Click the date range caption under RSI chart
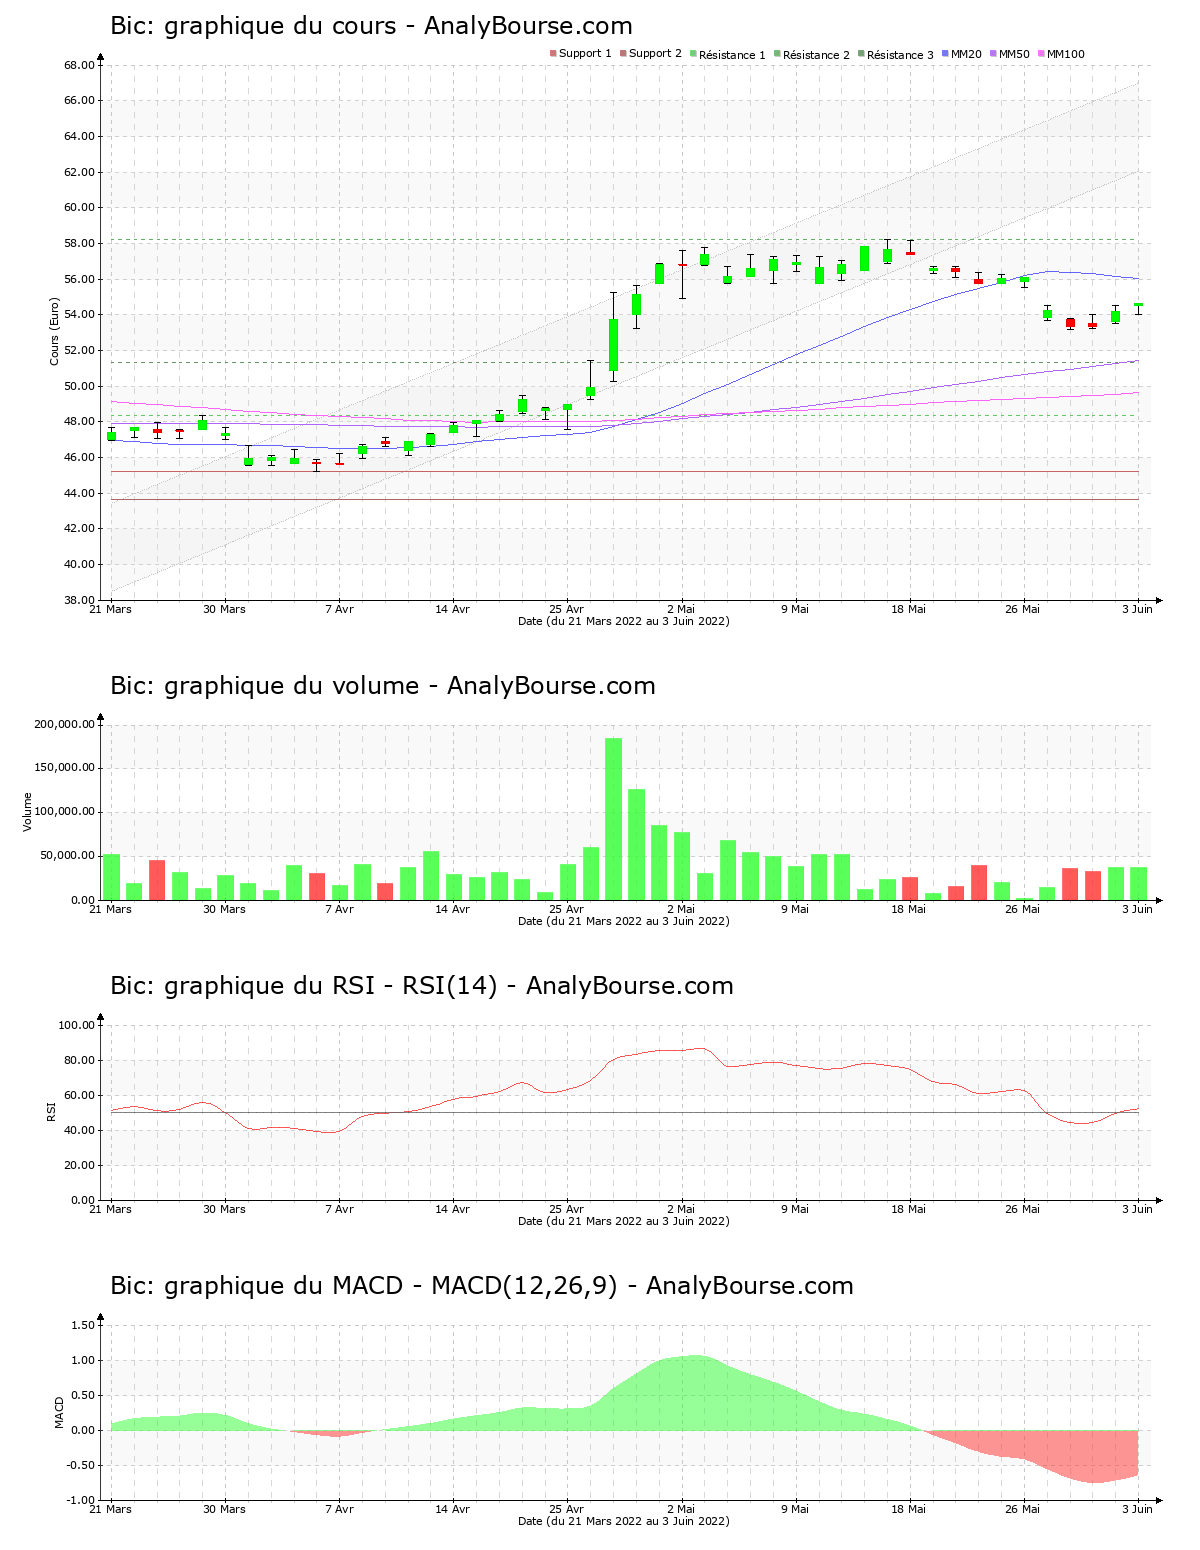Screen dimensions: 1200x1550 click(x=624, y=1221)
